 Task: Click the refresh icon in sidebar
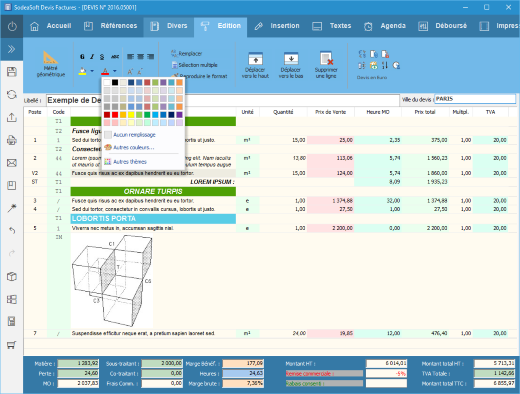click(x=12, y=95)
